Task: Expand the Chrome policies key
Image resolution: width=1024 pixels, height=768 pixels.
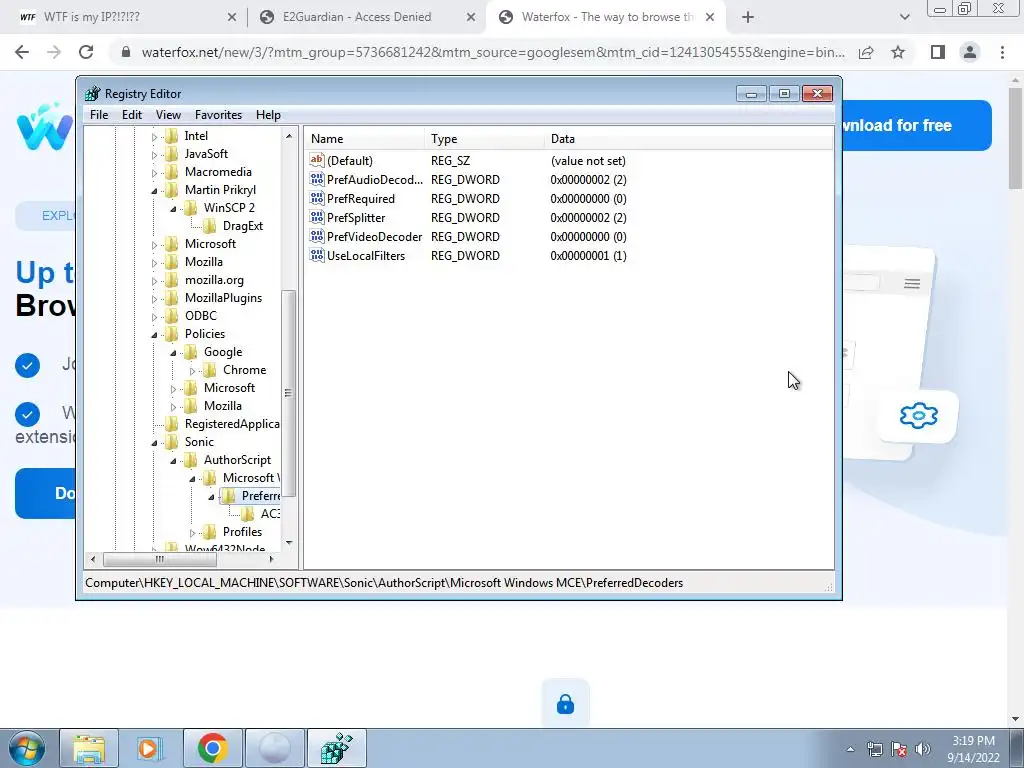Action: tap(192, 371)
